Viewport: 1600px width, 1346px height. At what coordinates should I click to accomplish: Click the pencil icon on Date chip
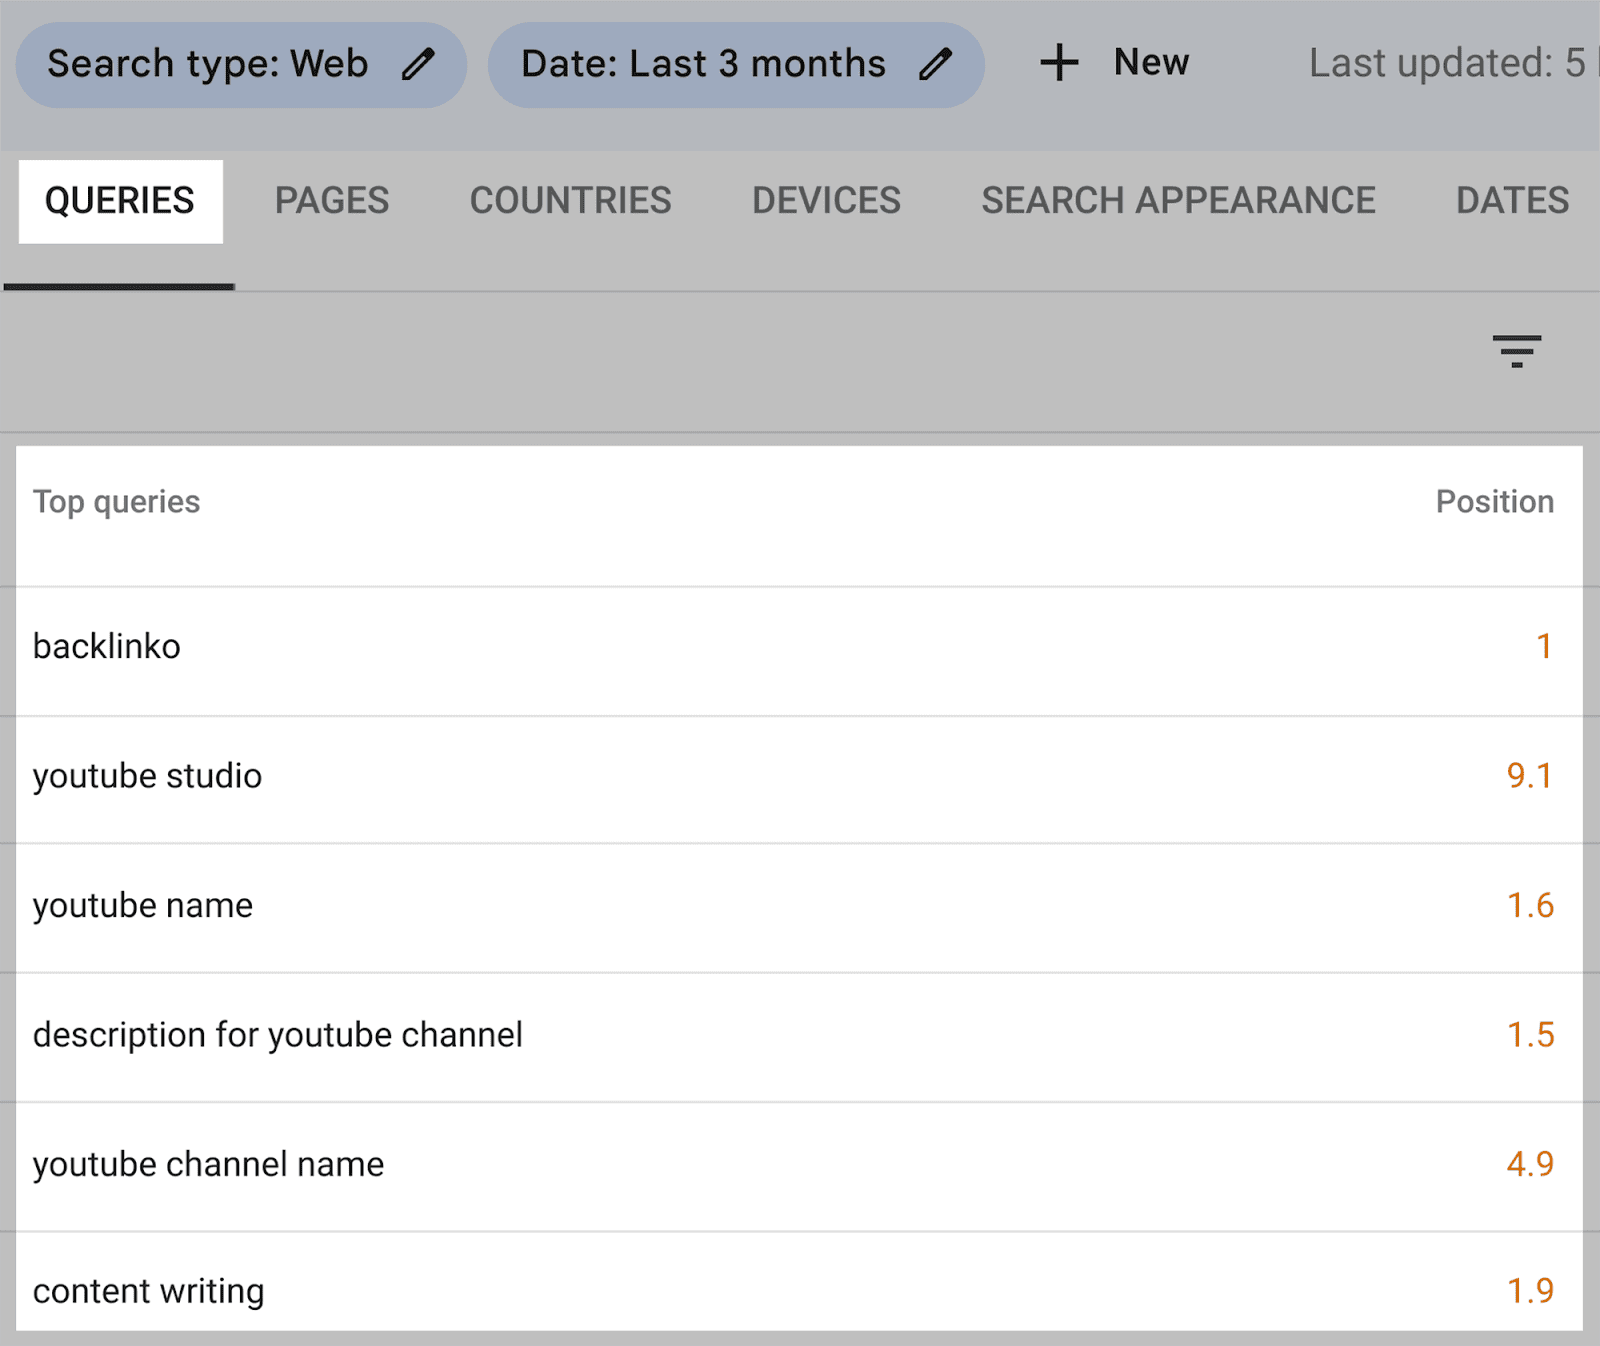(935, 64)
